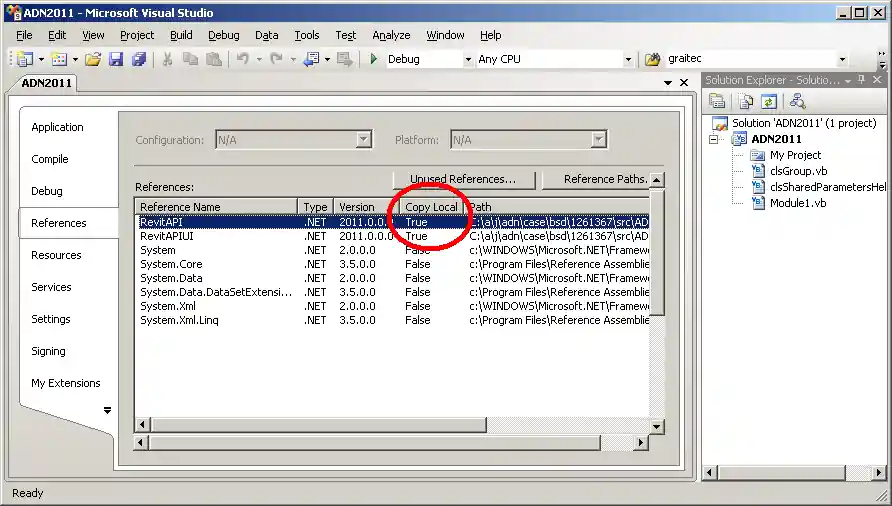Open the Debug solution configuration dropdown
Viewport: 892px width, 506px height.
[468, 60]
